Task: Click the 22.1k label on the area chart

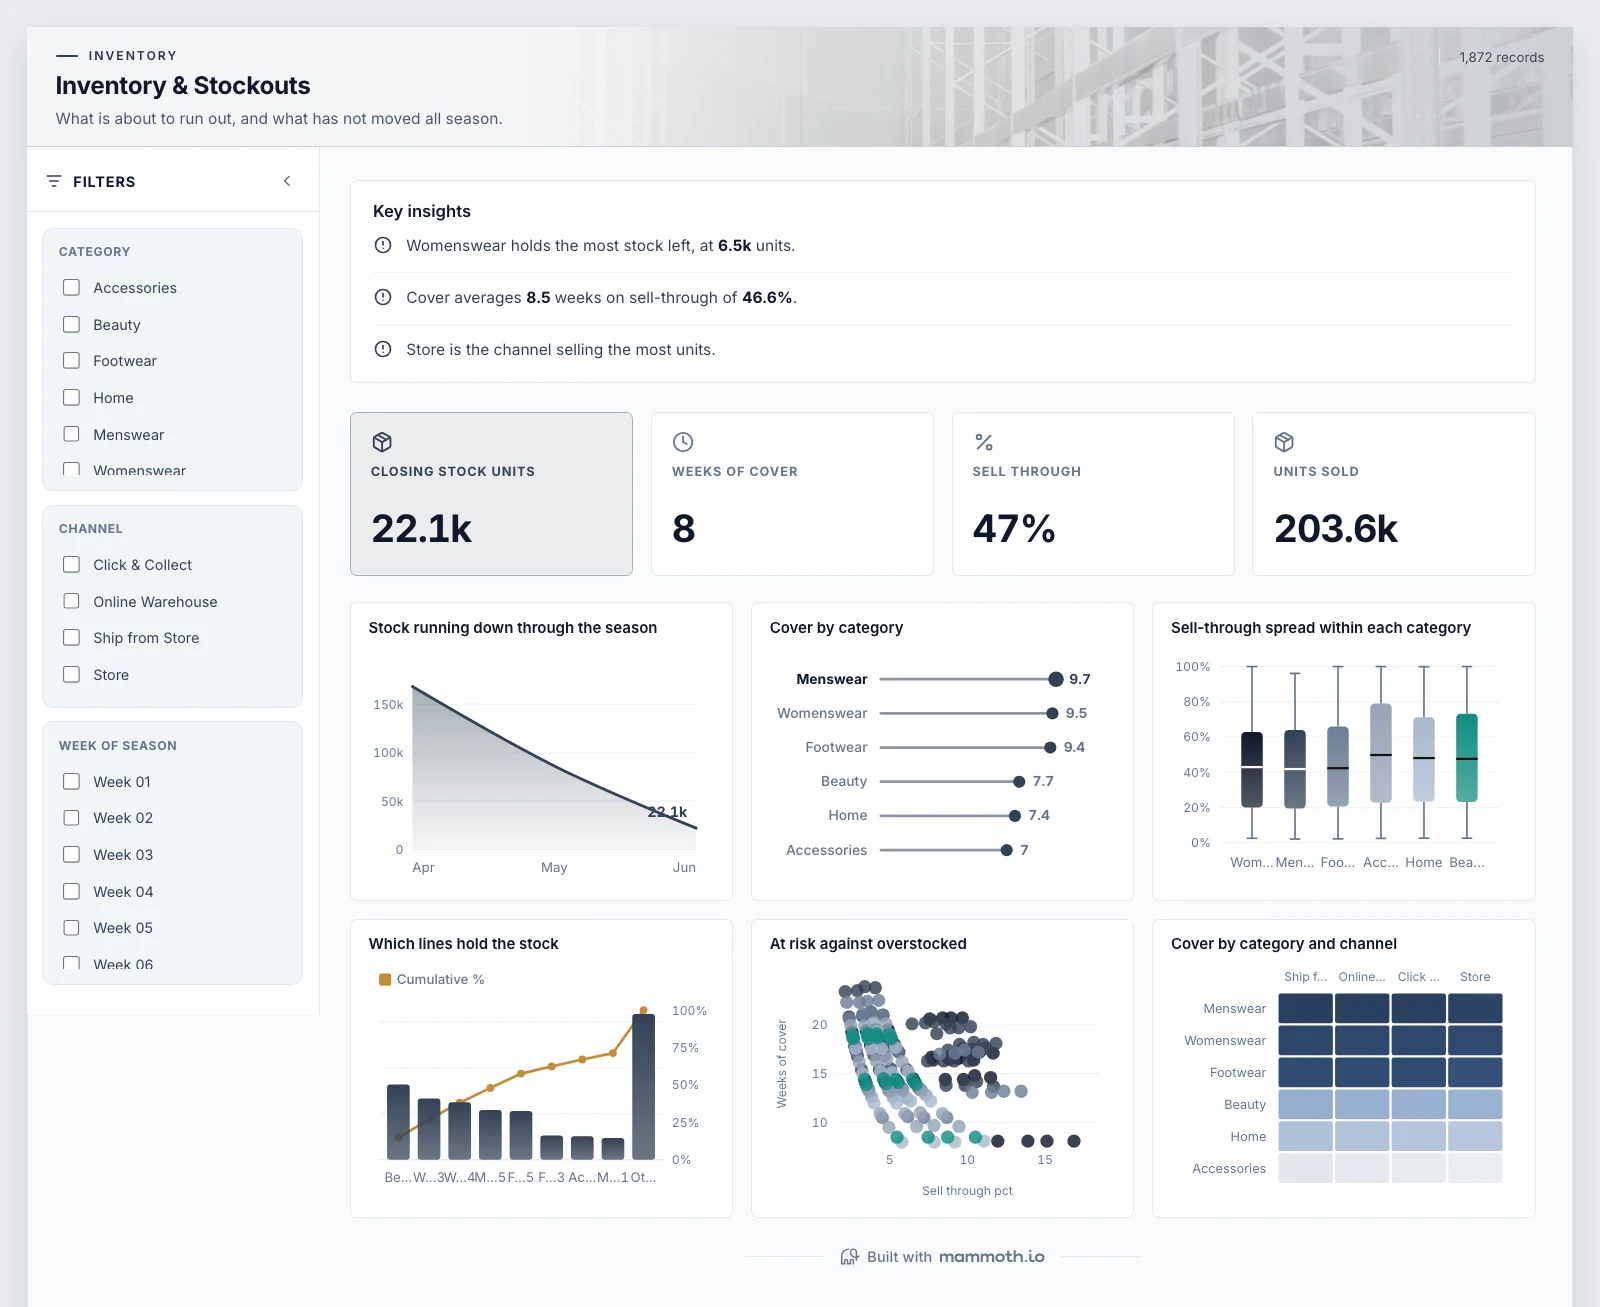Action: 667,812
